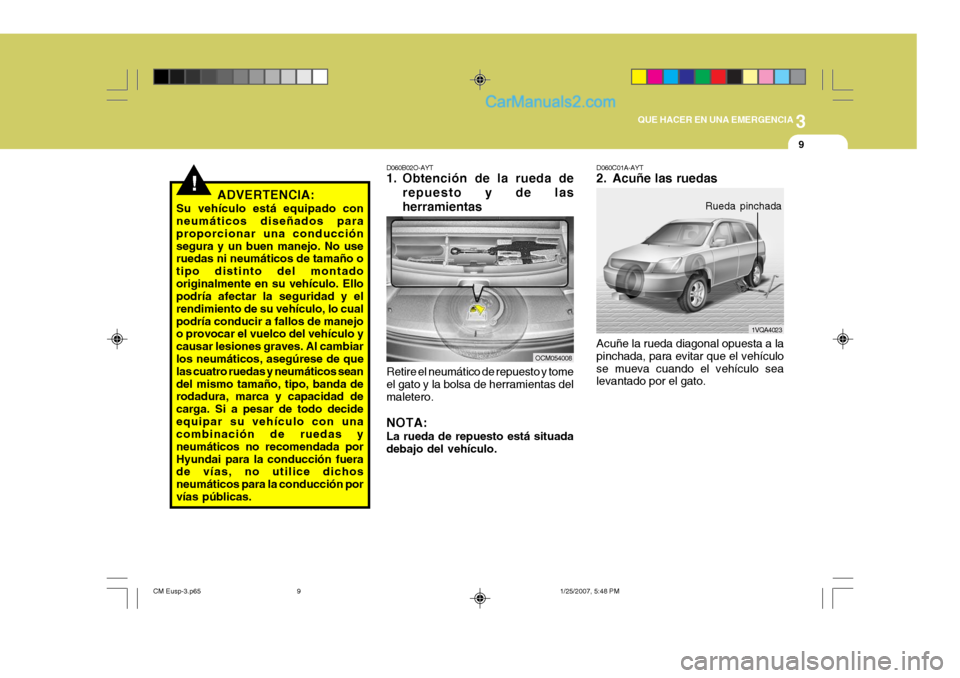This screenshot has height=678, width=960.
Task: Click the section code 'D060C01A-AYT'
Action: click(620, 167)
